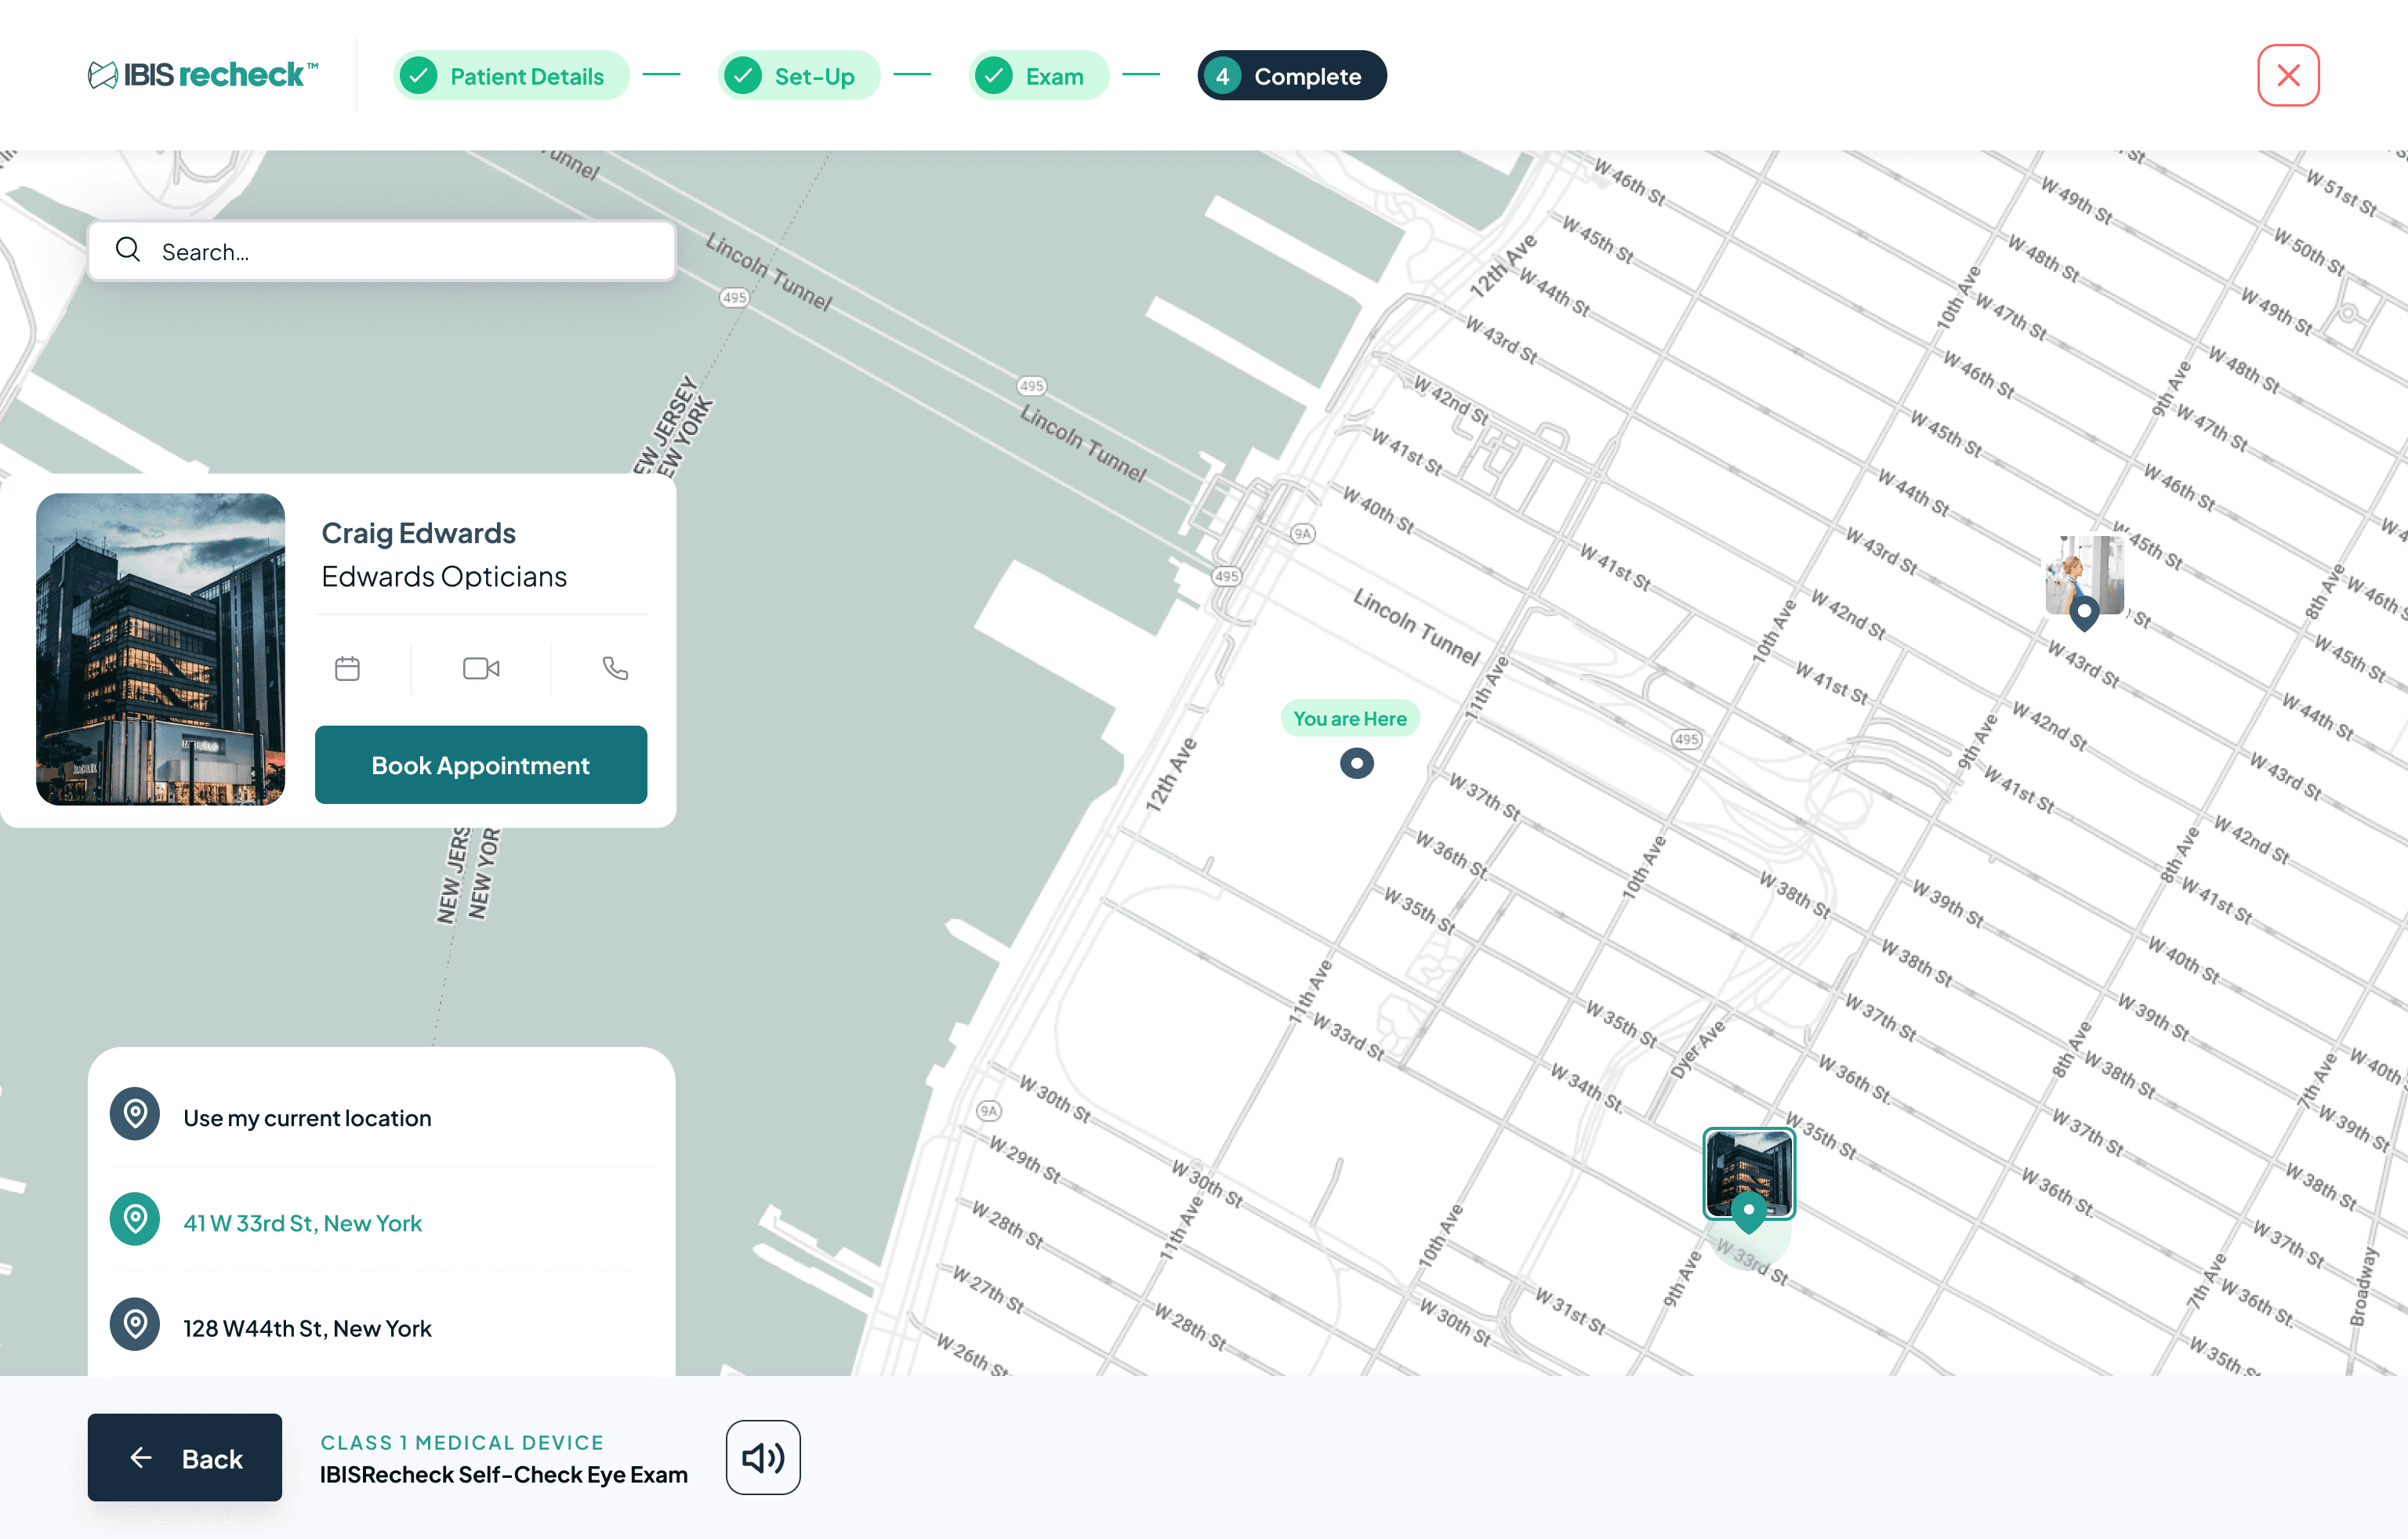Click the magnifier icon in the search bar

click(128, 249)
